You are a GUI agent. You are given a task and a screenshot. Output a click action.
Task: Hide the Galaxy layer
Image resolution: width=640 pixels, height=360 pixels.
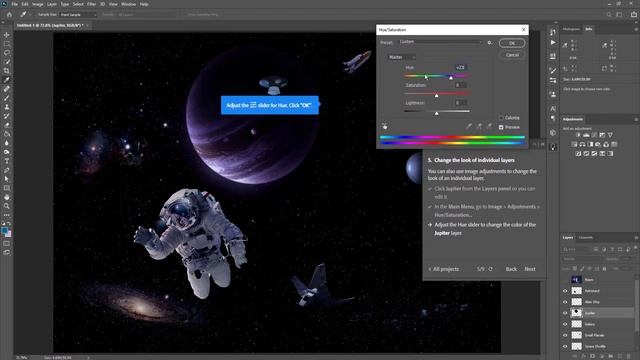565,324
